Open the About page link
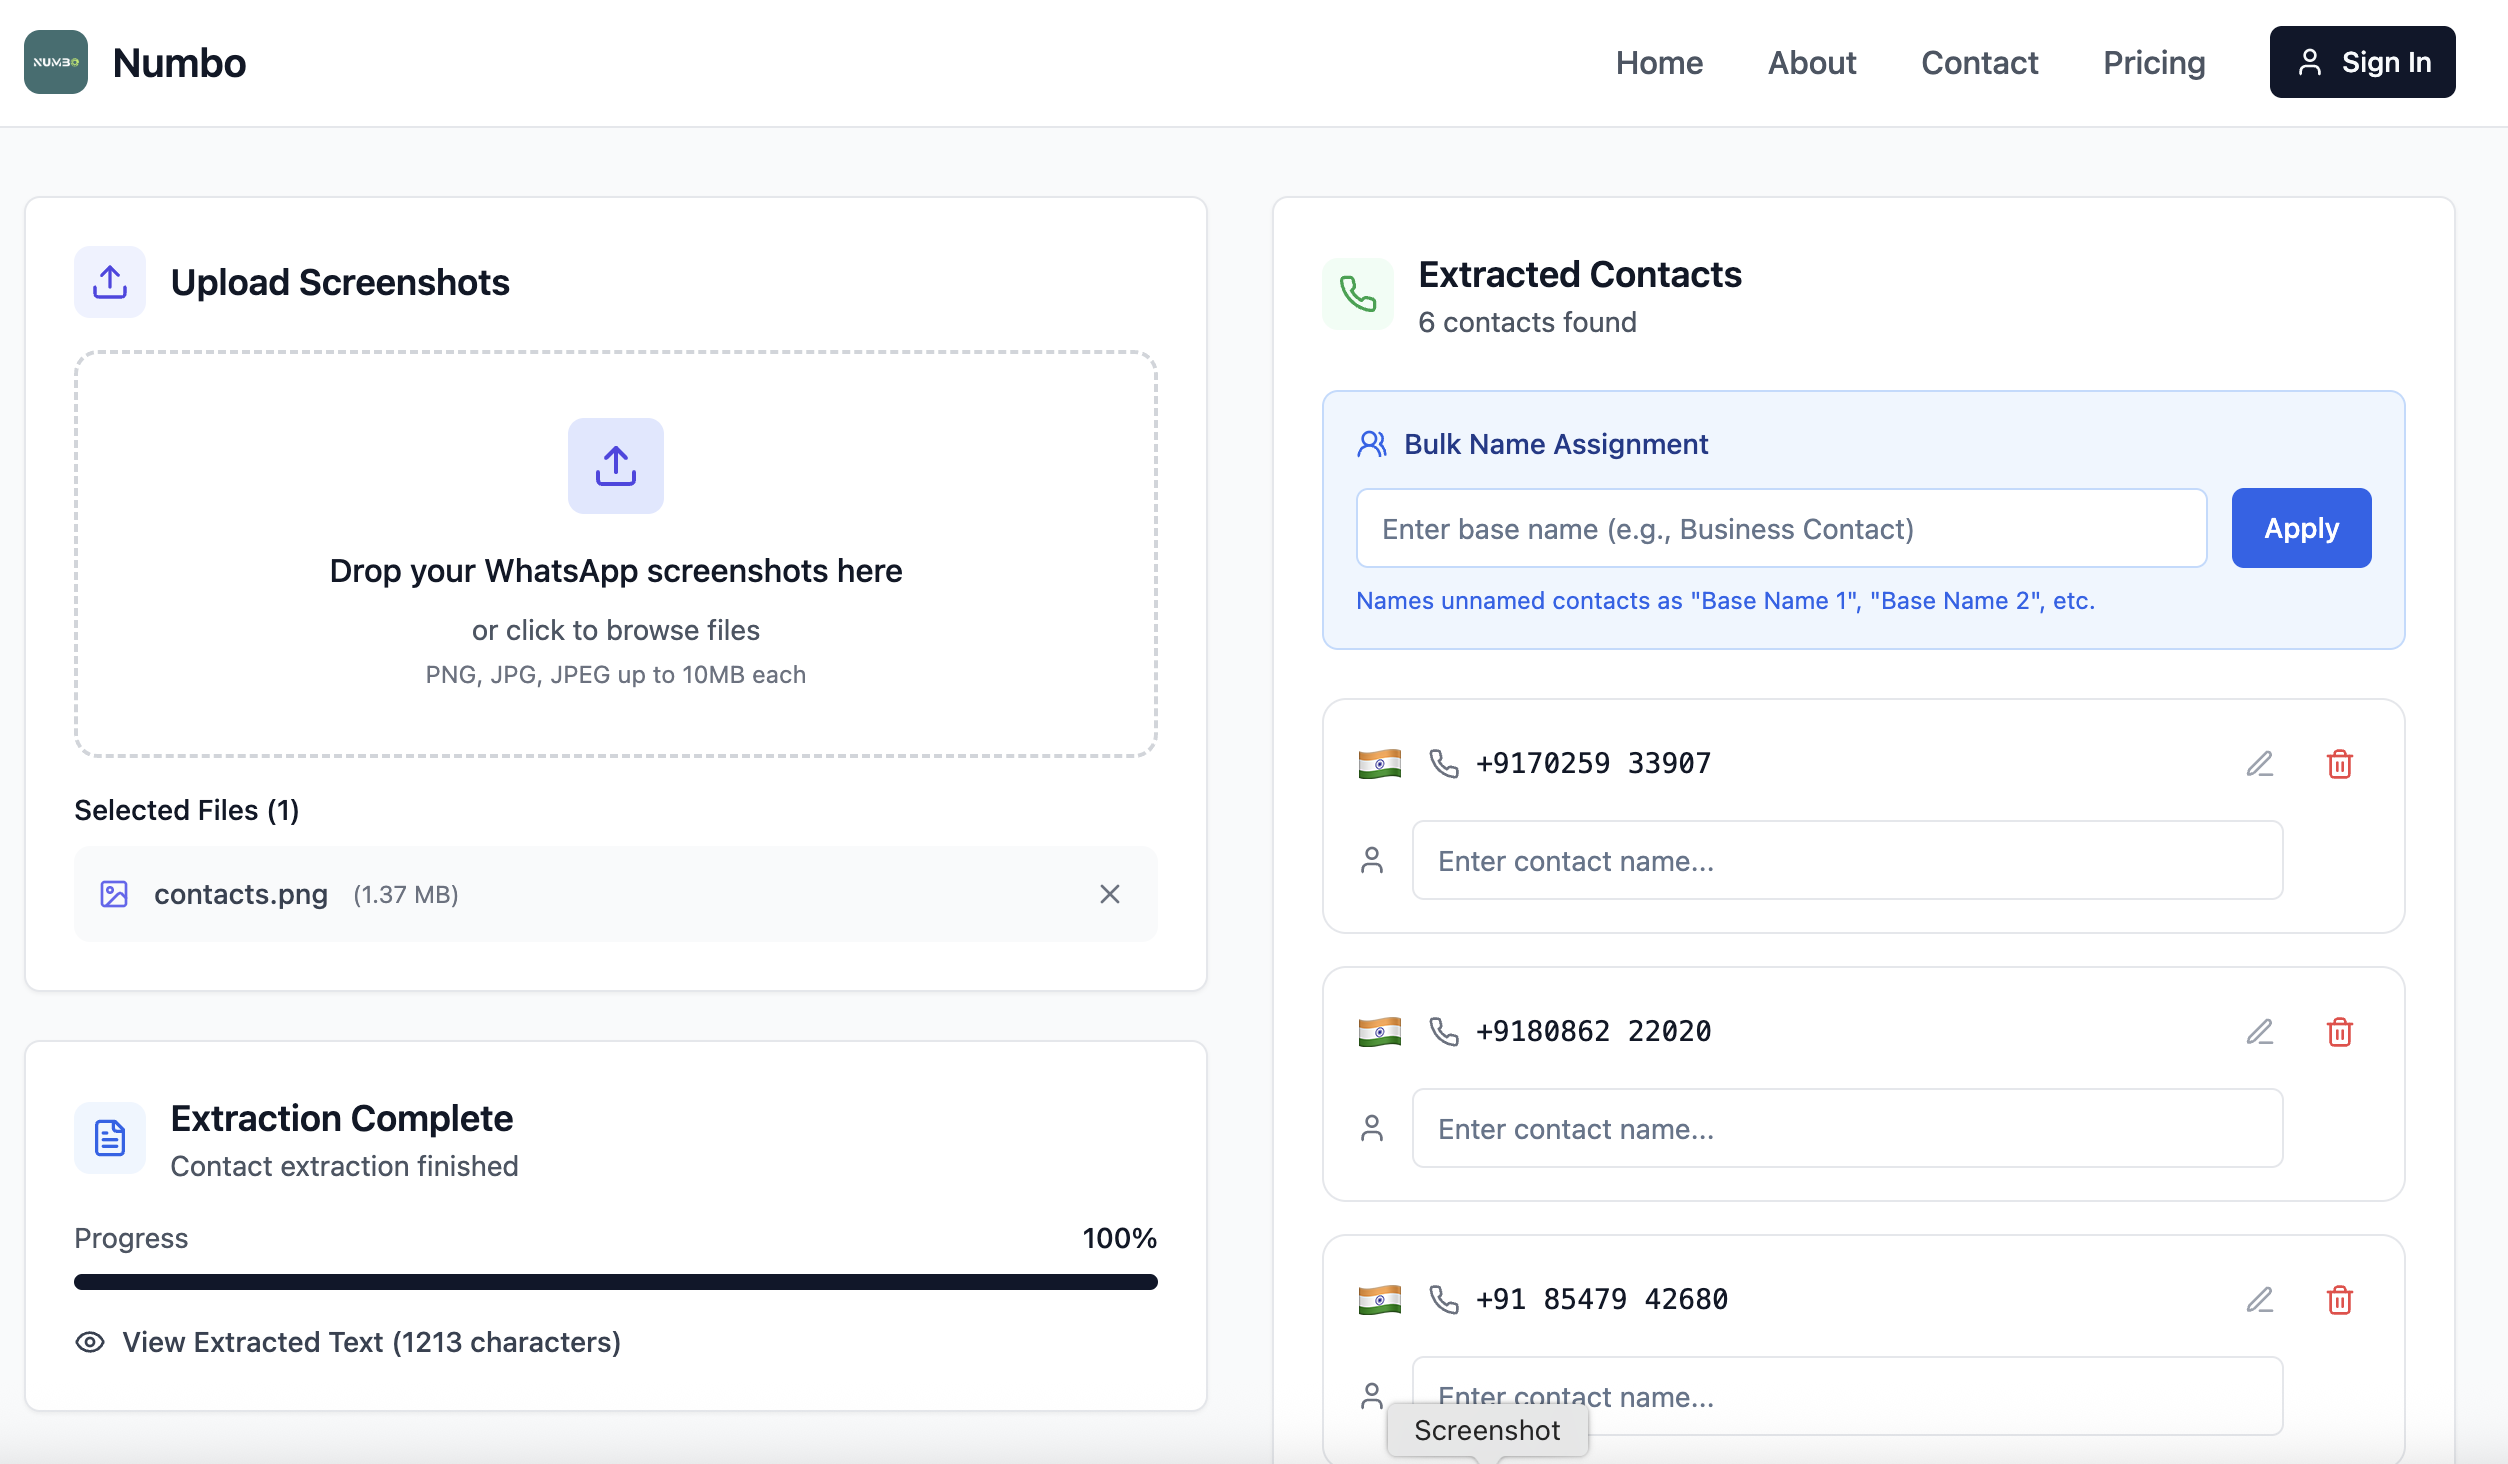This screenshot has height=1464, width=2508. point(1811,62)
